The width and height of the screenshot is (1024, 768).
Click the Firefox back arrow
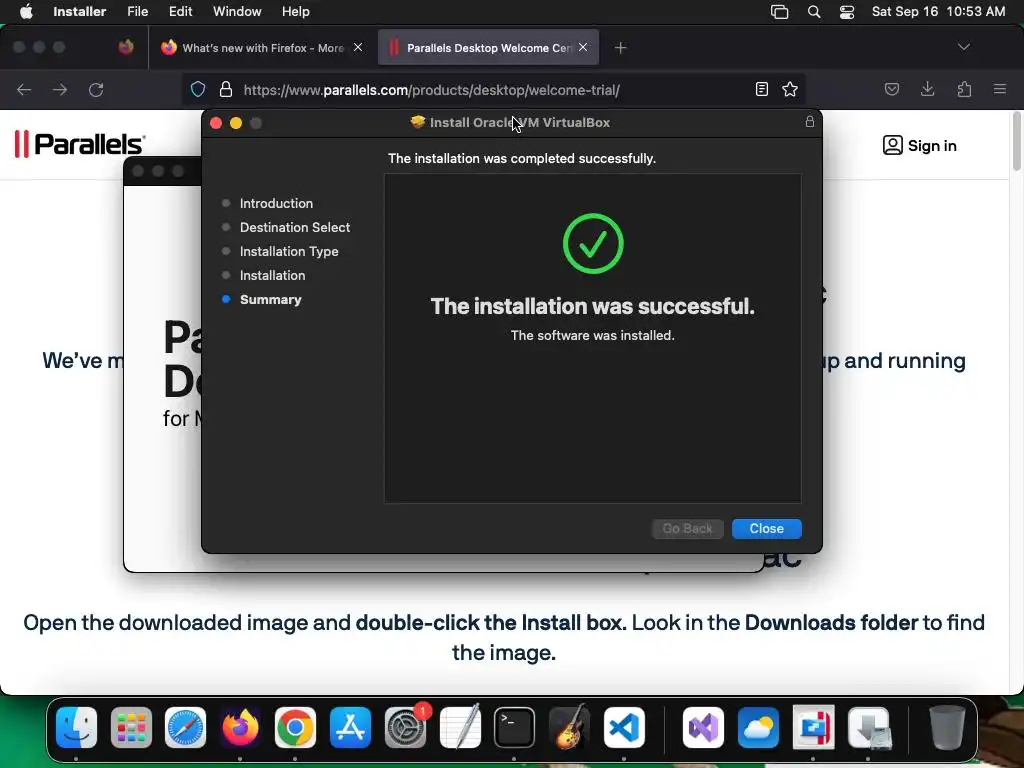click(x=24, y=89)
